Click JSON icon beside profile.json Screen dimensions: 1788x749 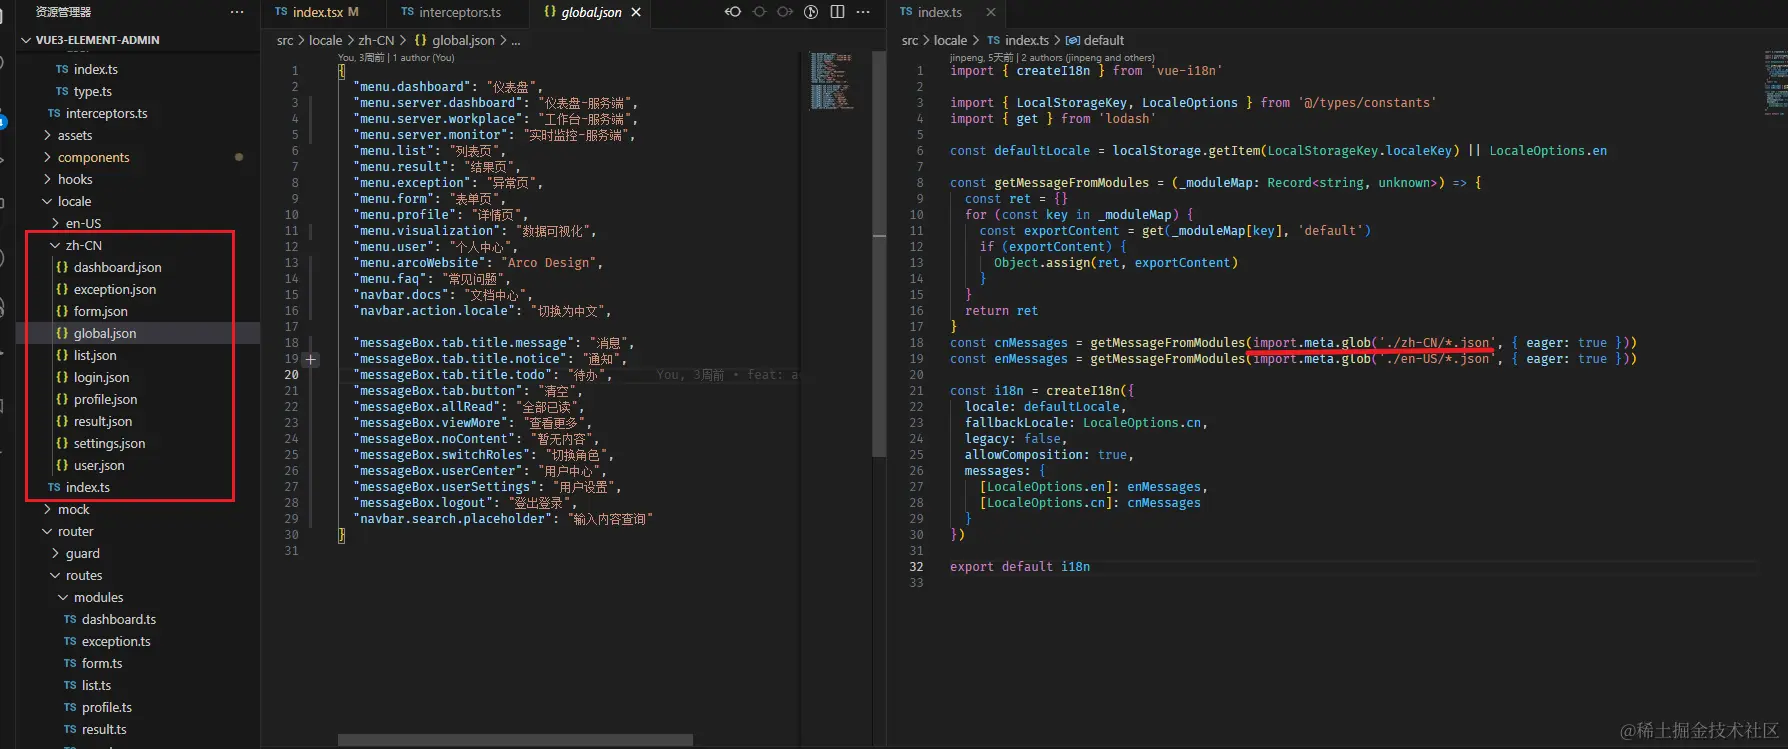(62, 399)
